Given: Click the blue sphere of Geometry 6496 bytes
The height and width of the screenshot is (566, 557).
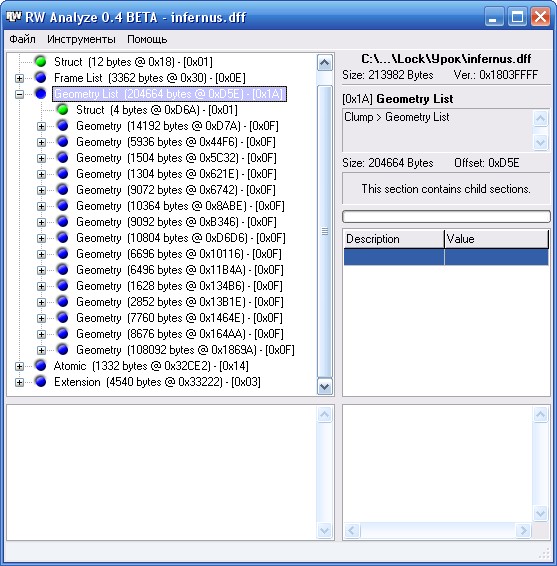Looking at the screenshot, I should pyautogui.click(x=63, y=269).
